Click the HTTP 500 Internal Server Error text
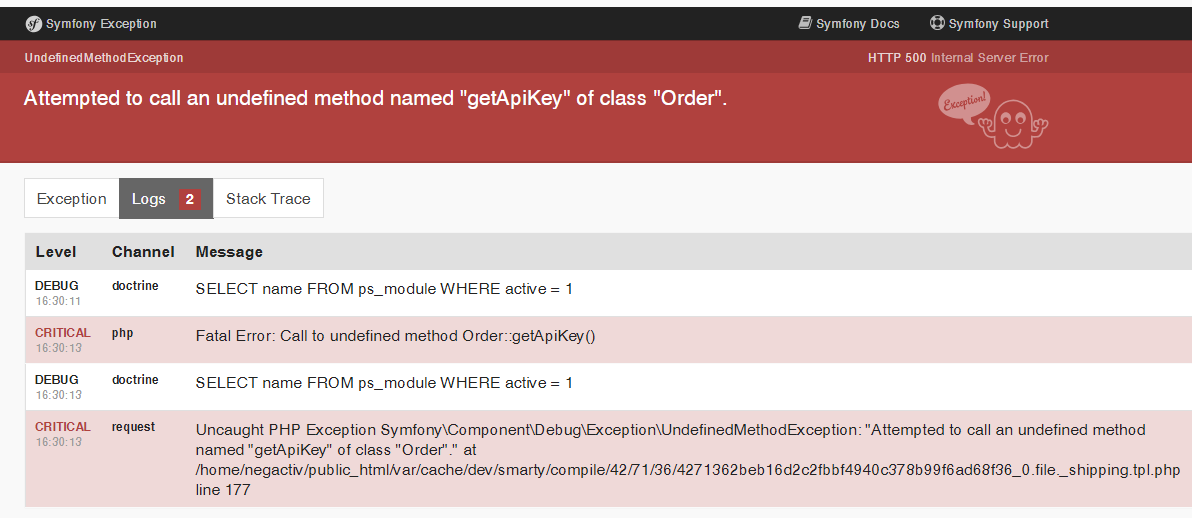1192x518 pixels. point(958,58)
